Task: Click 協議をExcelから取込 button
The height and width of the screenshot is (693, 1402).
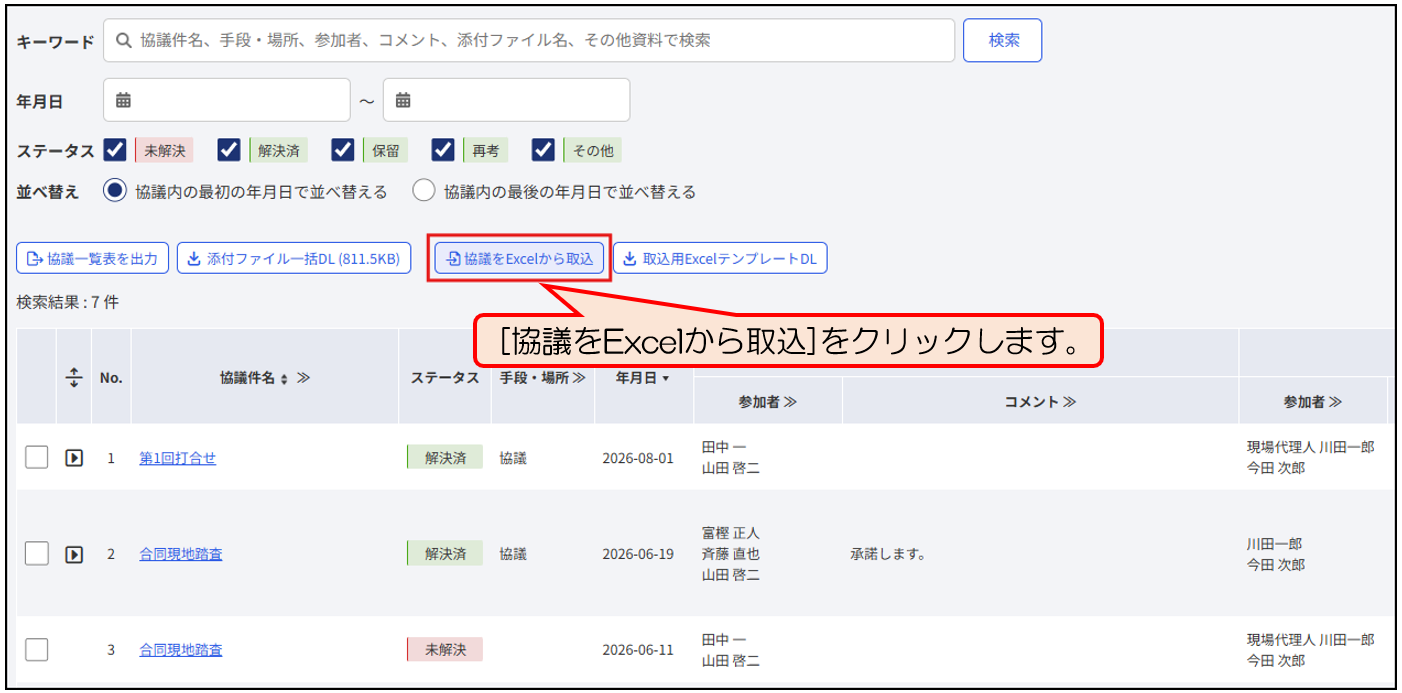Action: (520, 259)
